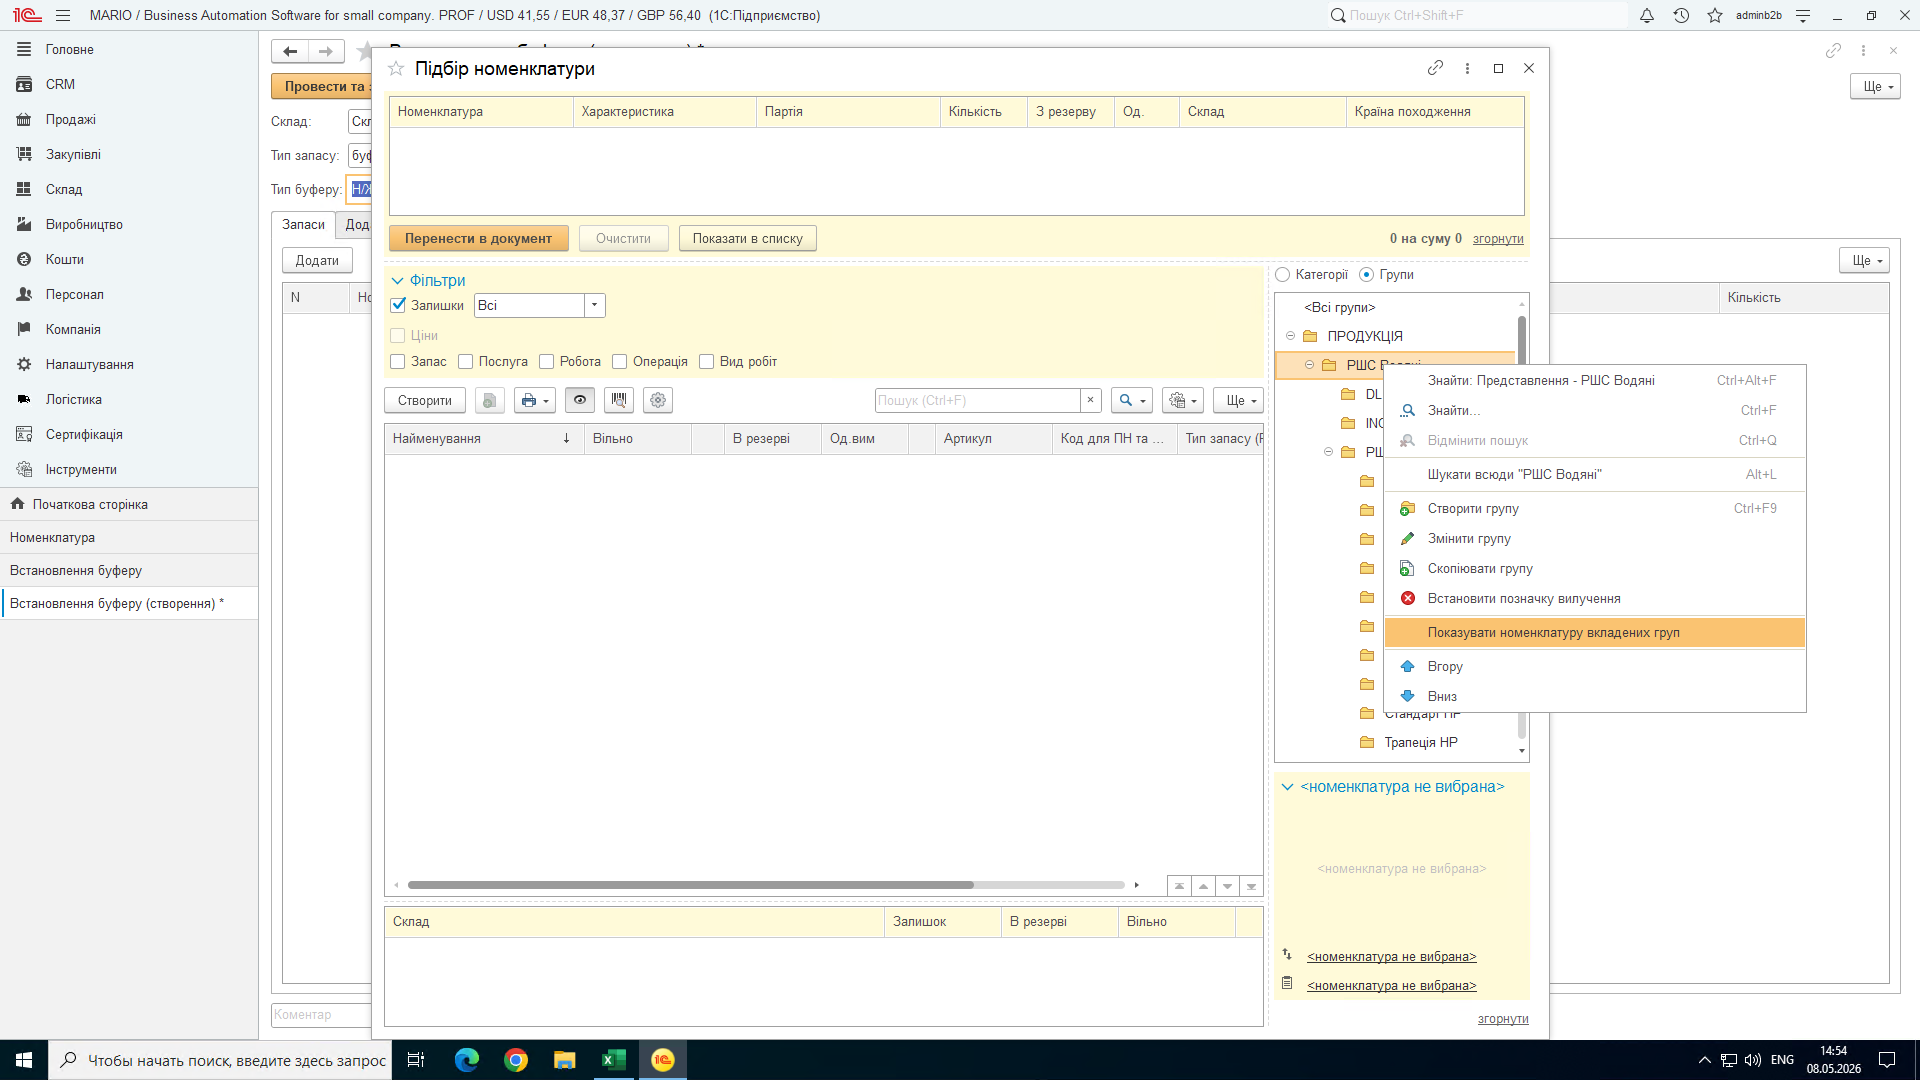Viewport: 1920px width, 1080px height.
Task: Click the Створити button
Action: tap(424, 400)
